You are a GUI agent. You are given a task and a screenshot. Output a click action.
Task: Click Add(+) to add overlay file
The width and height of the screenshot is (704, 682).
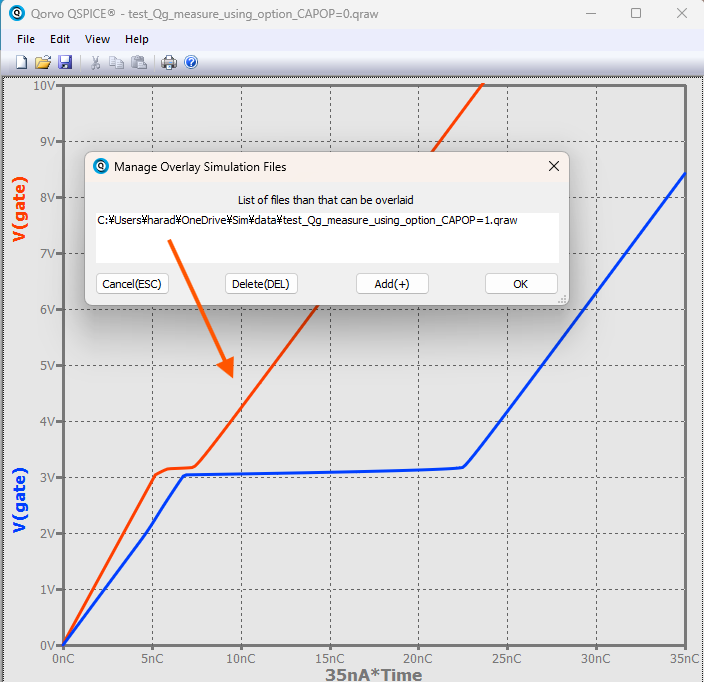[x=392, y=284]
